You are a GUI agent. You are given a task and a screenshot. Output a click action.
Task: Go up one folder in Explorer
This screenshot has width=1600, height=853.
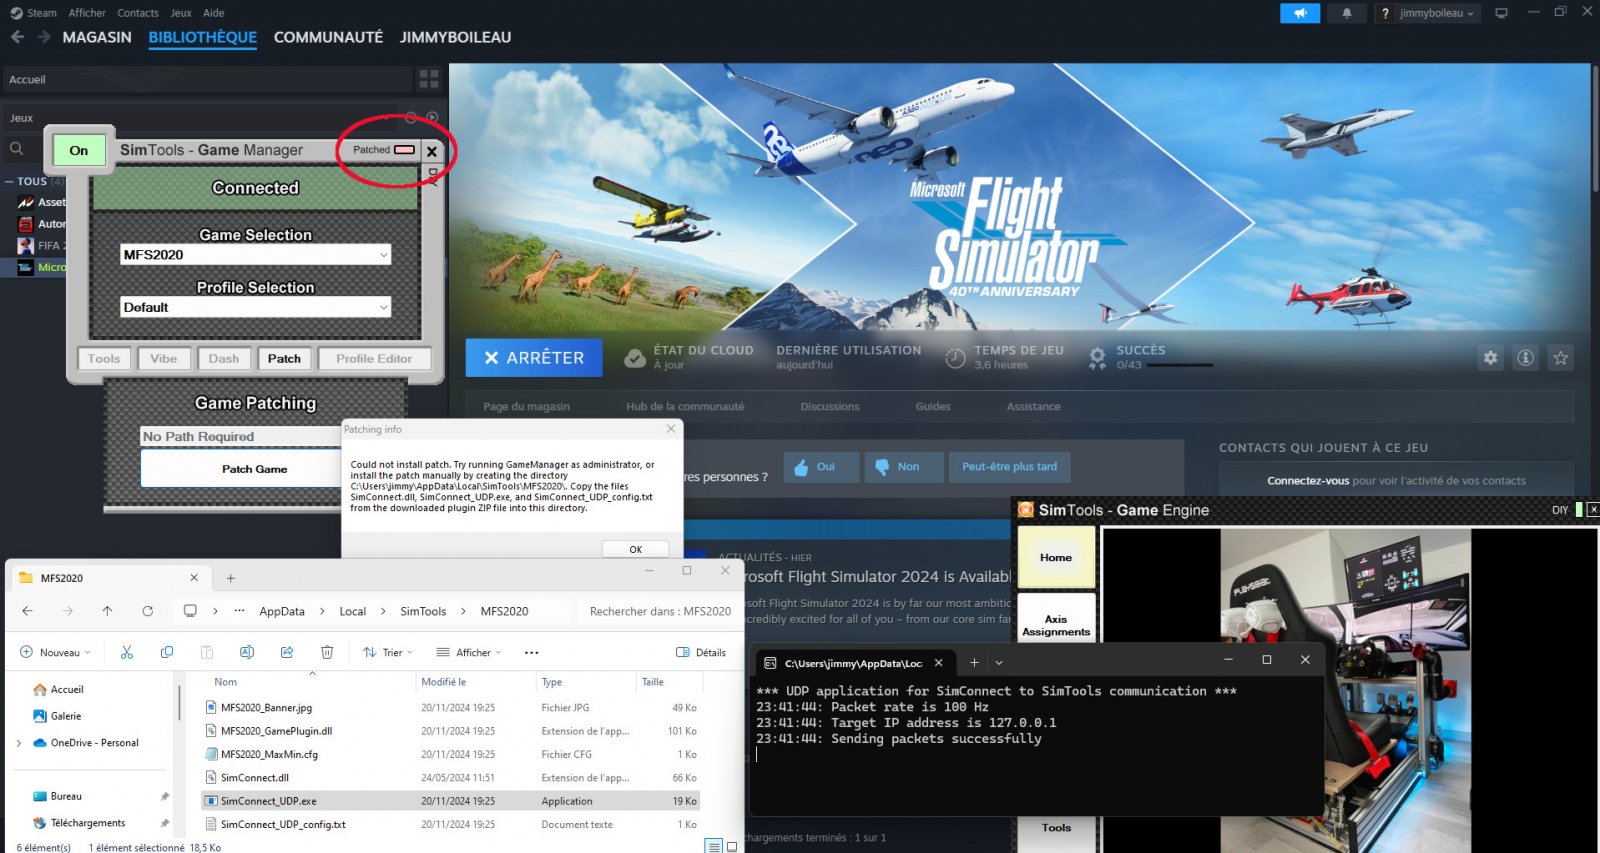click(x=107, y=611)
